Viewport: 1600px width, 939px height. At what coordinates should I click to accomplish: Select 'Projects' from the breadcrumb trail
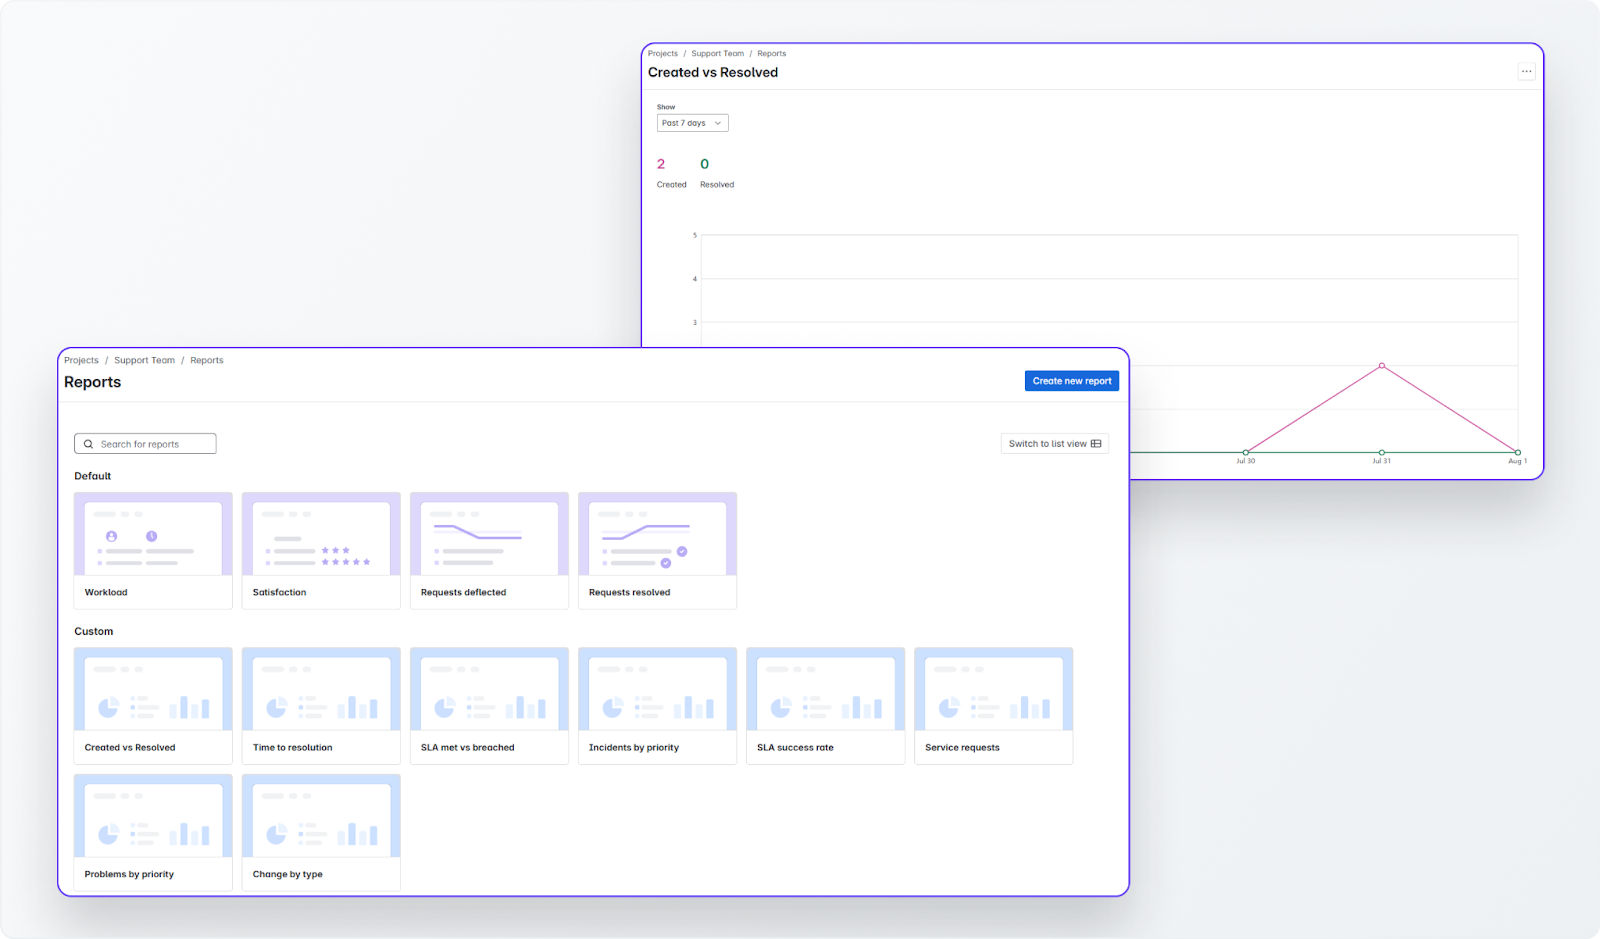click(81, 360)
